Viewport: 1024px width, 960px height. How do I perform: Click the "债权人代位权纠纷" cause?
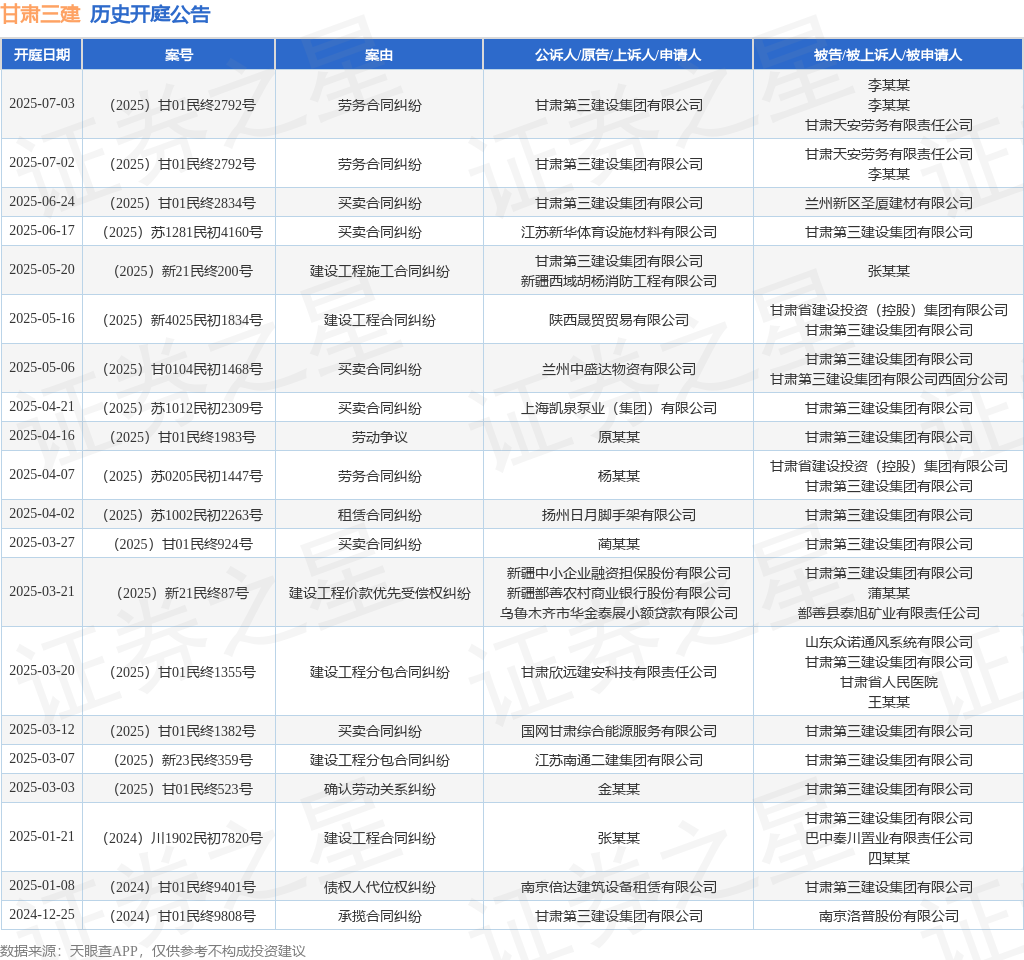(379, 887)
